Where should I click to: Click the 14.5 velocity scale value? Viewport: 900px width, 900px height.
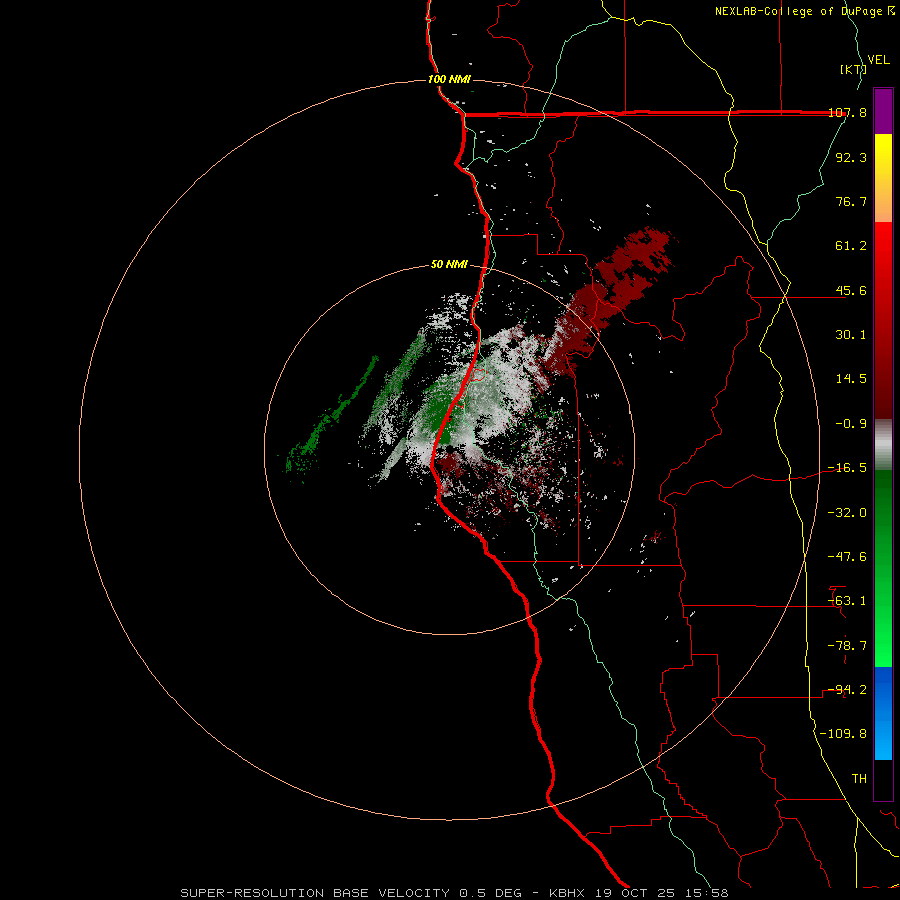(851, 379)
